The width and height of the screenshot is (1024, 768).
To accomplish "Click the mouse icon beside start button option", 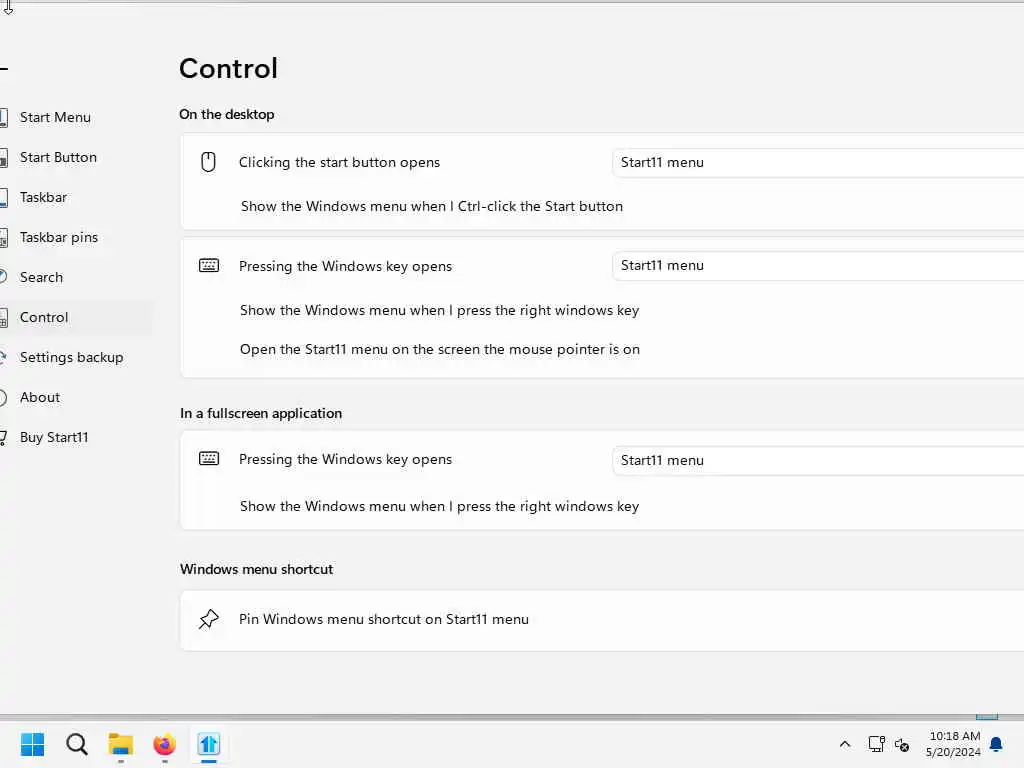I will (208, 162).
